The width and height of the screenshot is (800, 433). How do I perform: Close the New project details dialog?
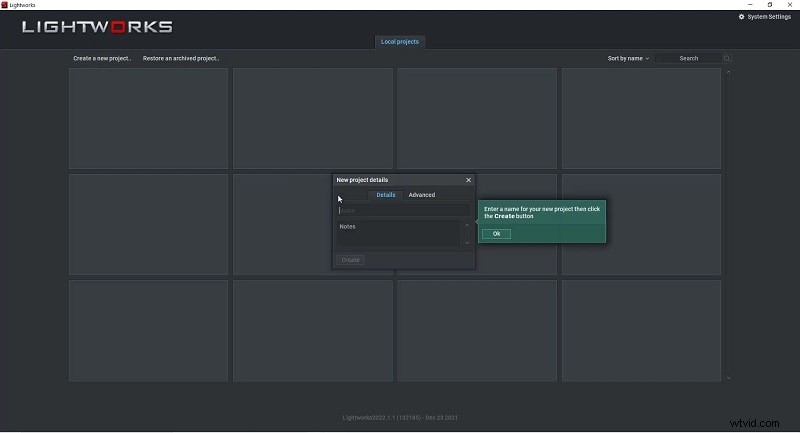pos(468,180)
